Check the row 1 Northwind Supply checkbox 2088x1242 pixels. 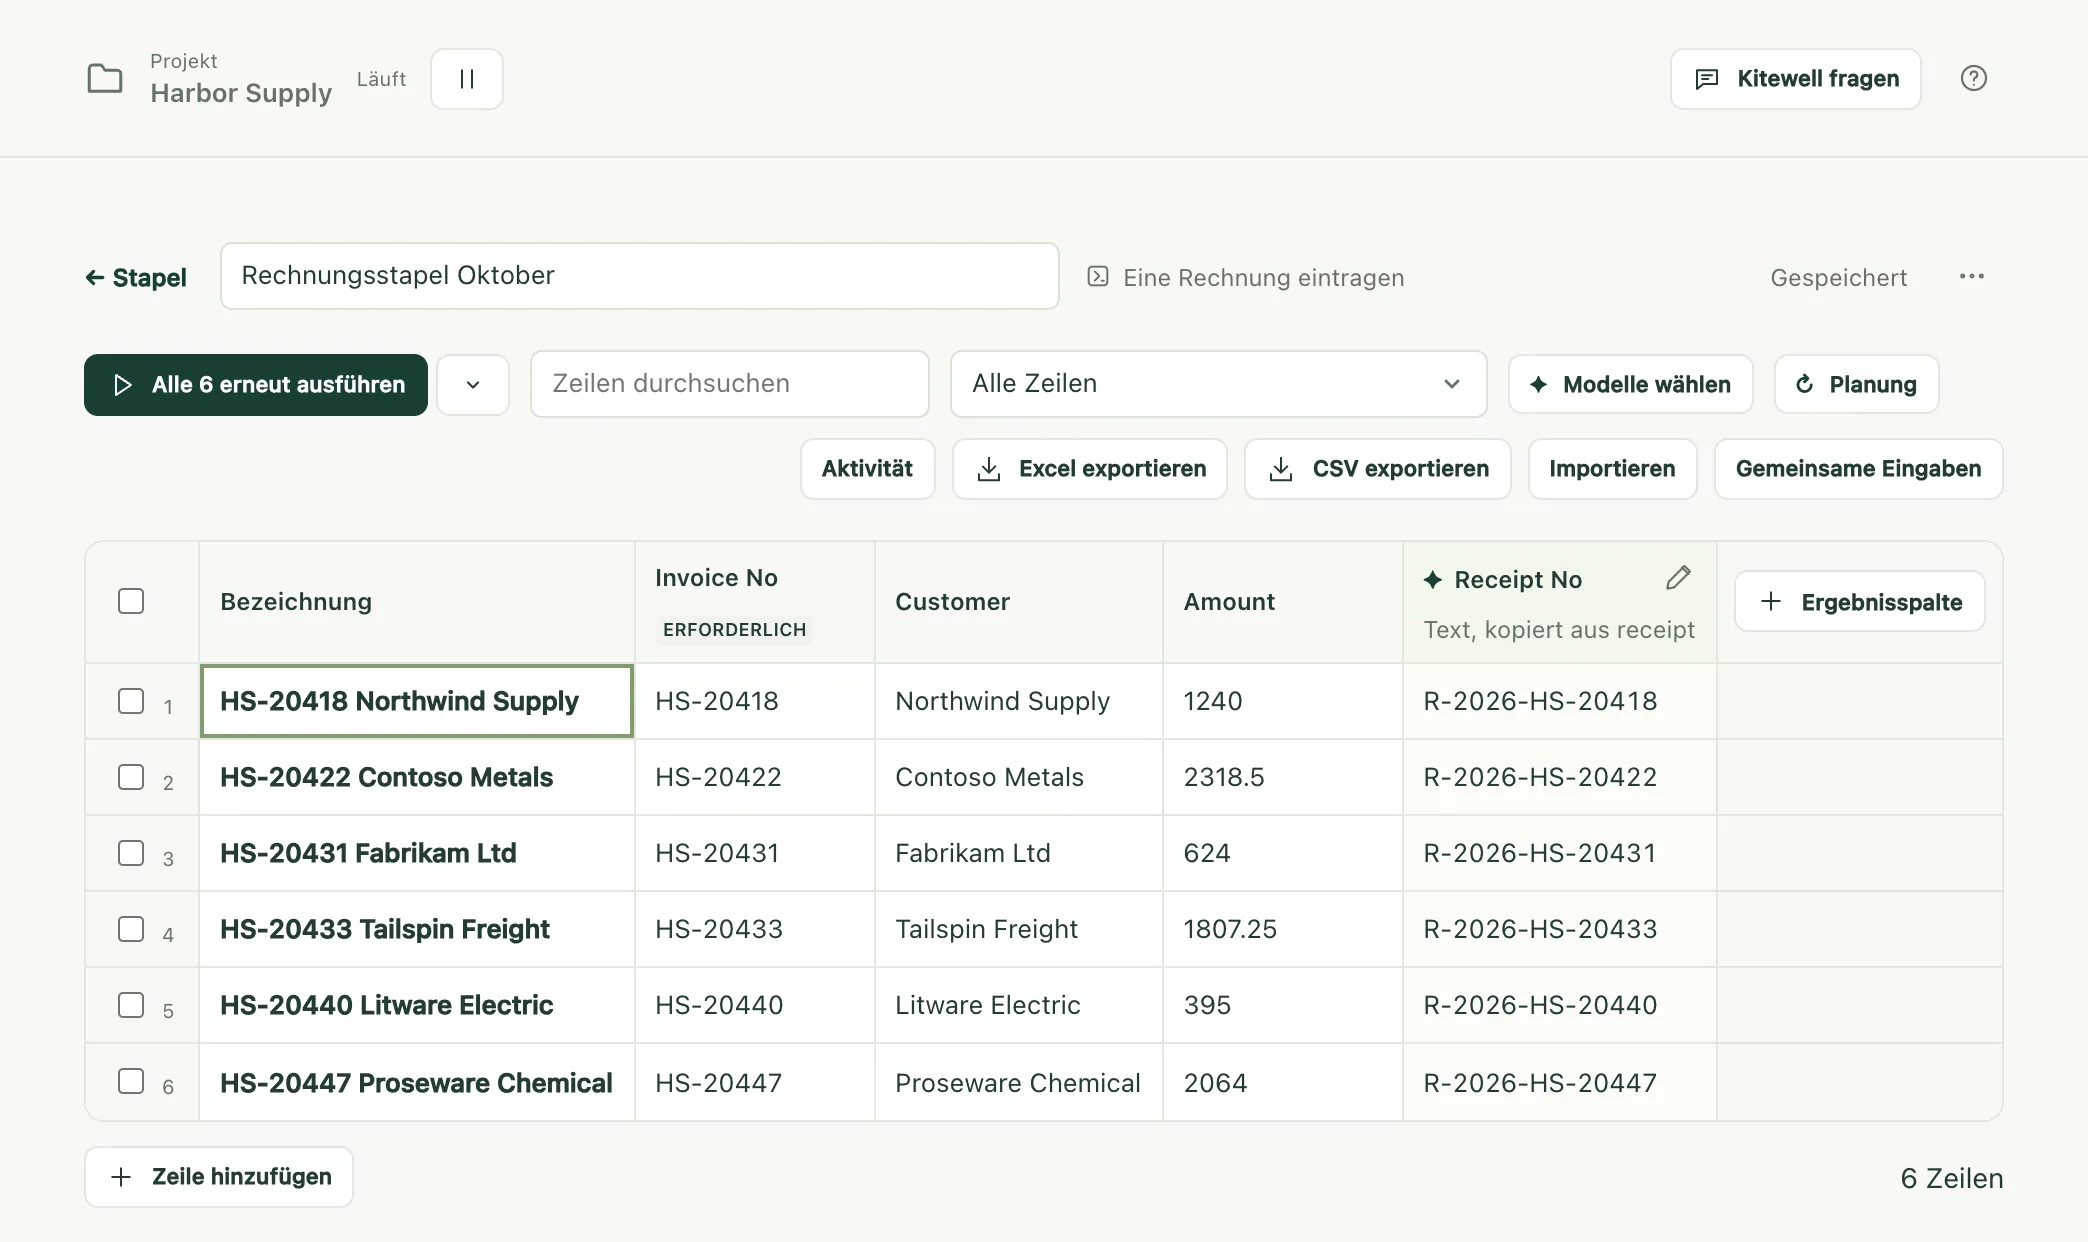[131, 701]
